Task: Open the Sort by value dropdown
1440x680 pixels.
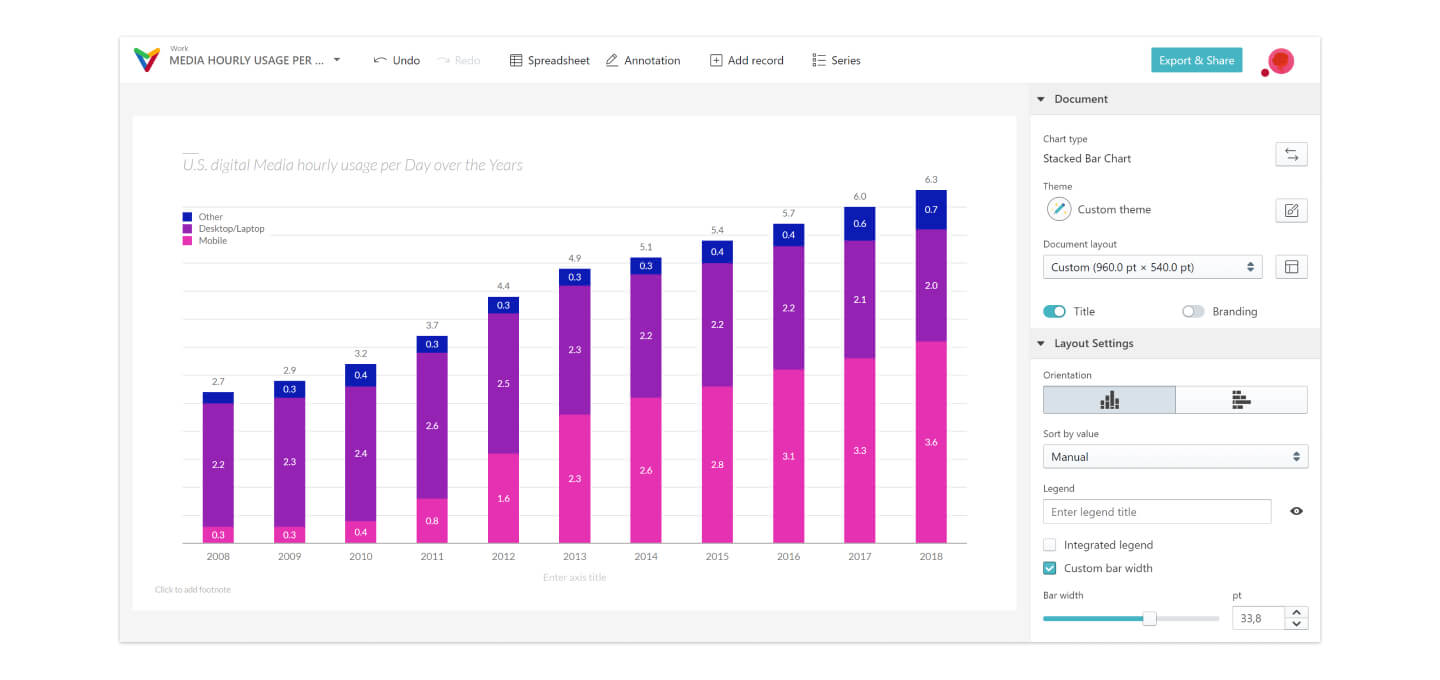Action: 1175,457
